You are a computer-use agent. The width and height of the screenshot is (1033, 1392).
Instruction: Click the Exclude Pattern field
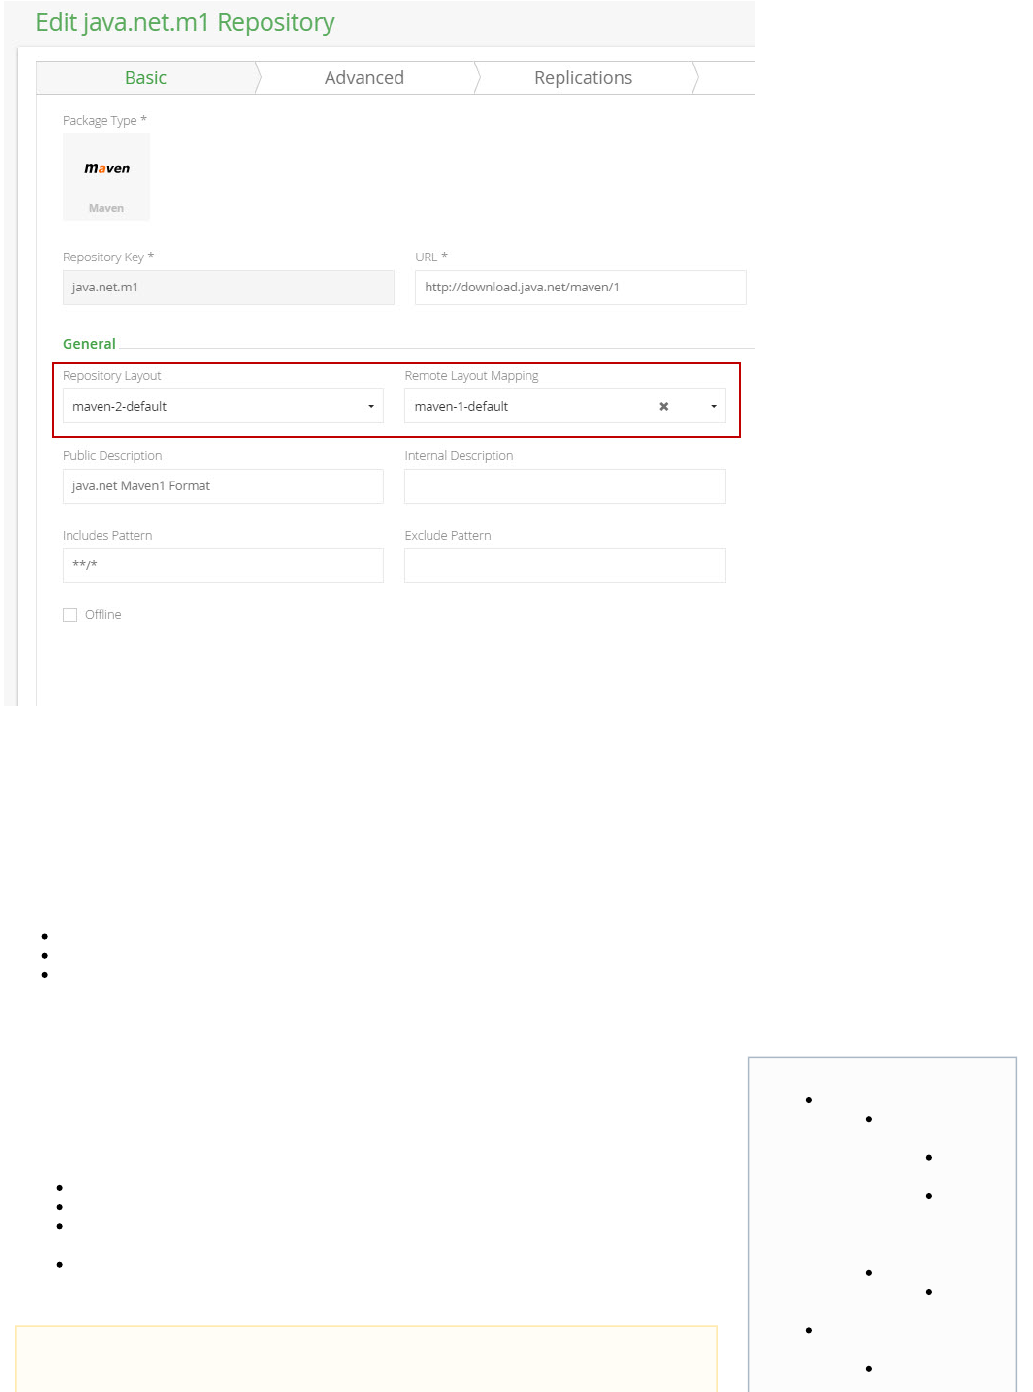(565, 566)
